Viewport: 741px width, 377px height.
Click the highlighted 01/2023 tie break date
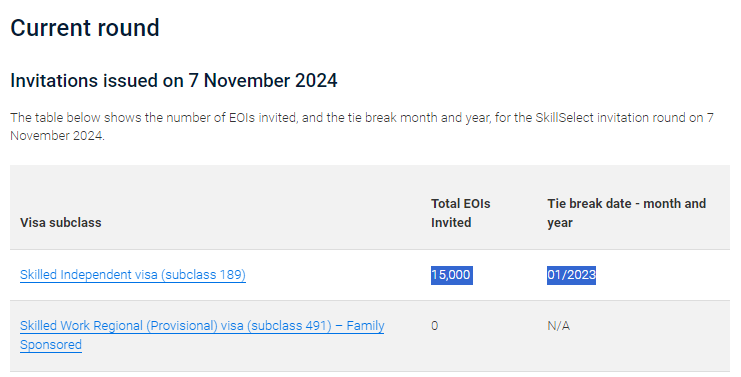pyautogui.click(x=571, y=275)
